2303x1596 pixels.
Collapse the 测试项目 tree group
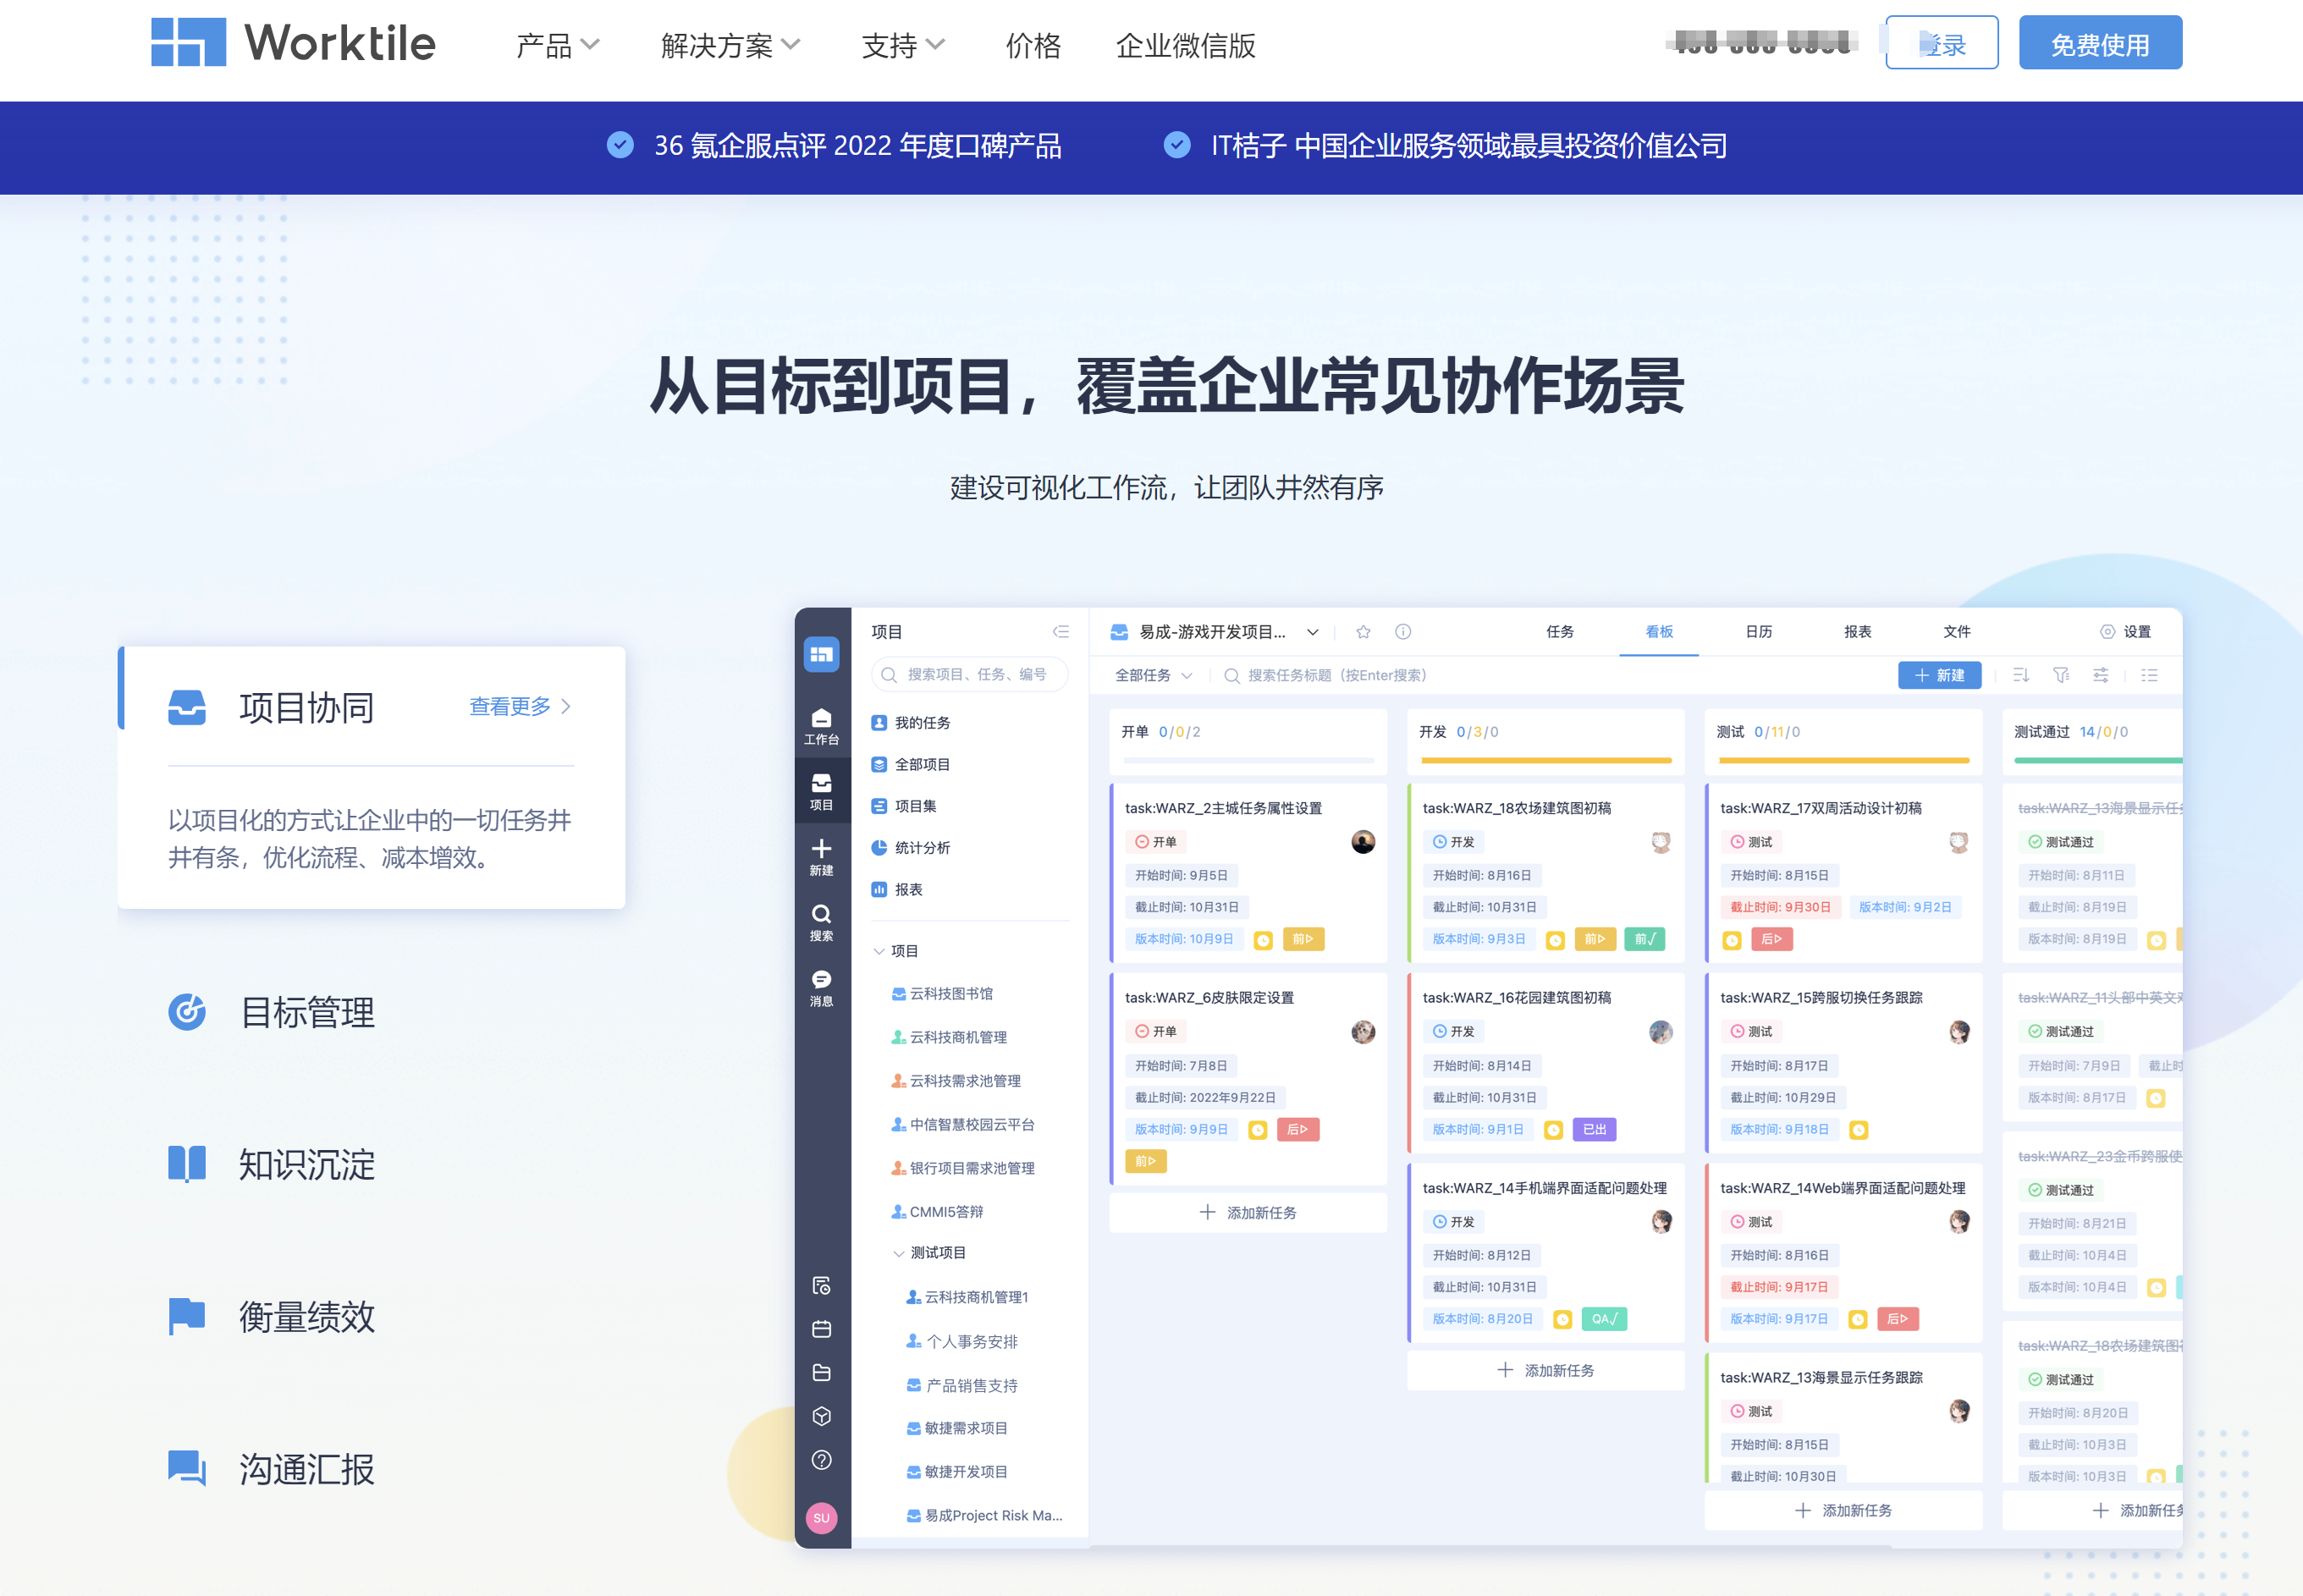898,1253
